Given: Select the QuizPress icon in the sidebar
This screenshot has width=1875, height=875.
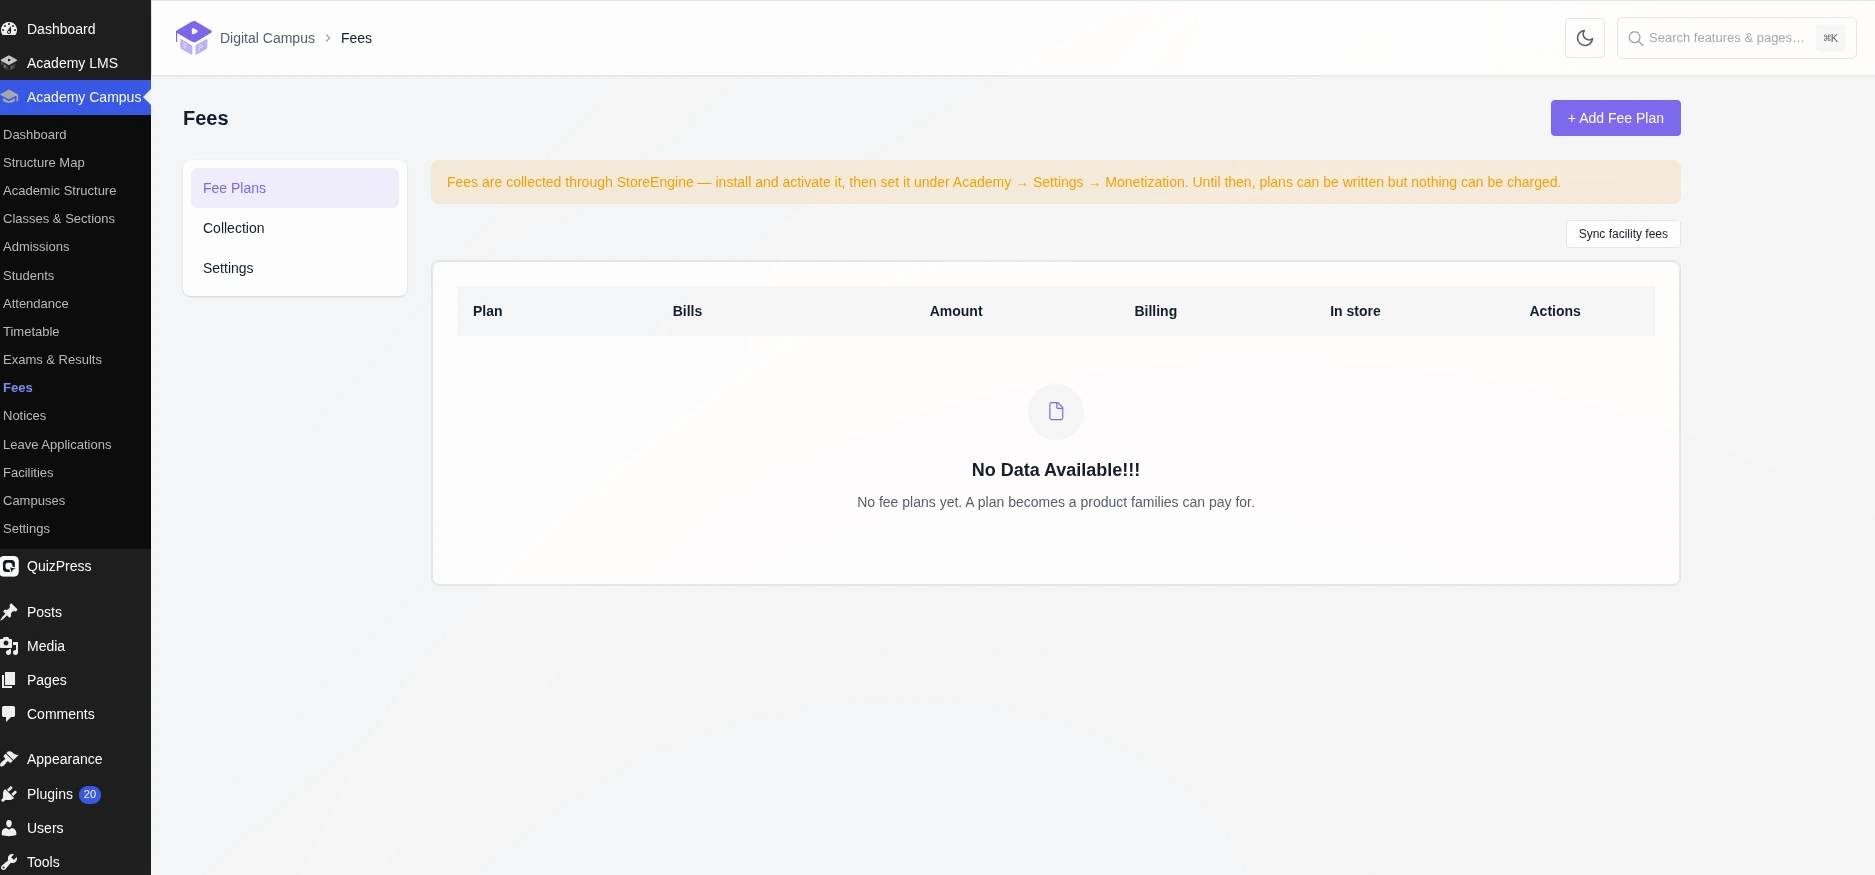Looking at the screenshot, I should pyautogui.click(x=10, y=566).
